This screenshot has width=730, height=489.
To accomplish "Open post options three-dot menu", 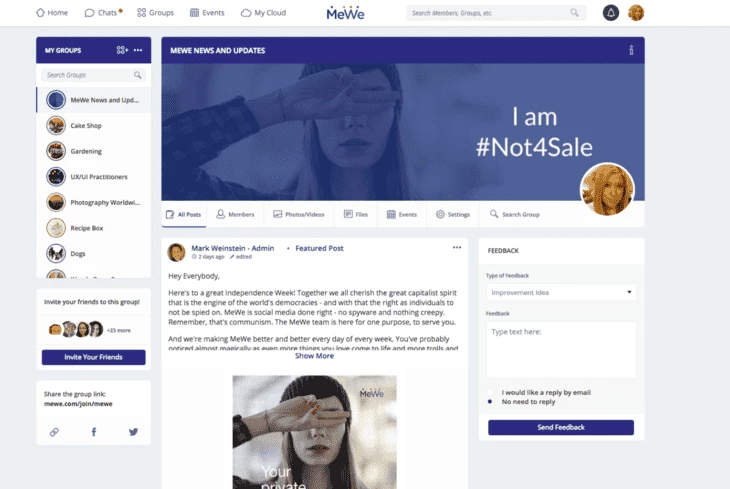I will pos(457,247).
